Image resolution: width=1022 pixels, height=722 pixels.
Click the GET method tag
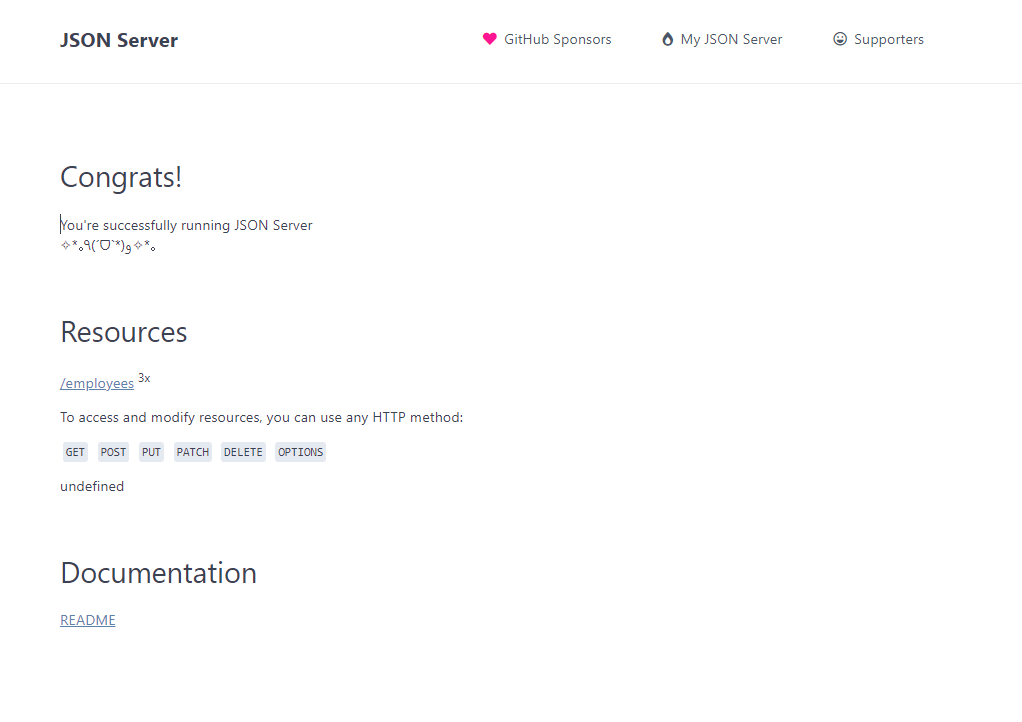[x=75, y=452]
